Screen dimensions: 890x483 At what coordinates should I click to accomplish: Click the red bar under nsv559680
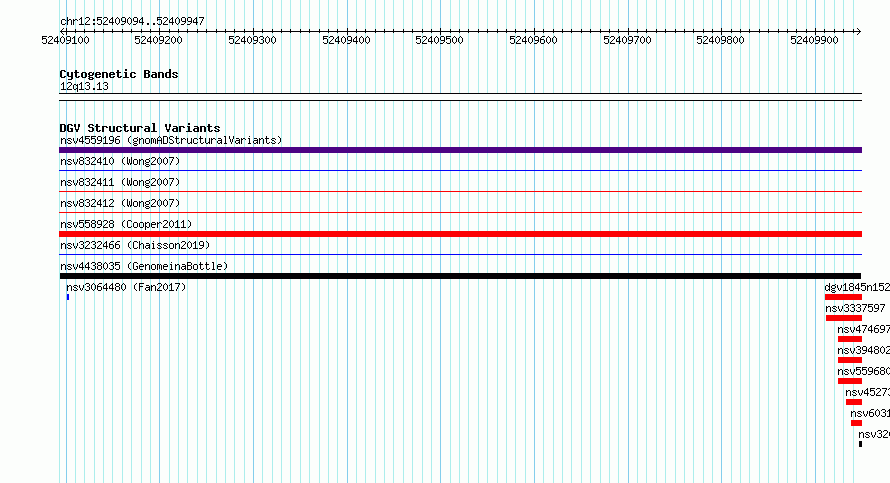850,381
